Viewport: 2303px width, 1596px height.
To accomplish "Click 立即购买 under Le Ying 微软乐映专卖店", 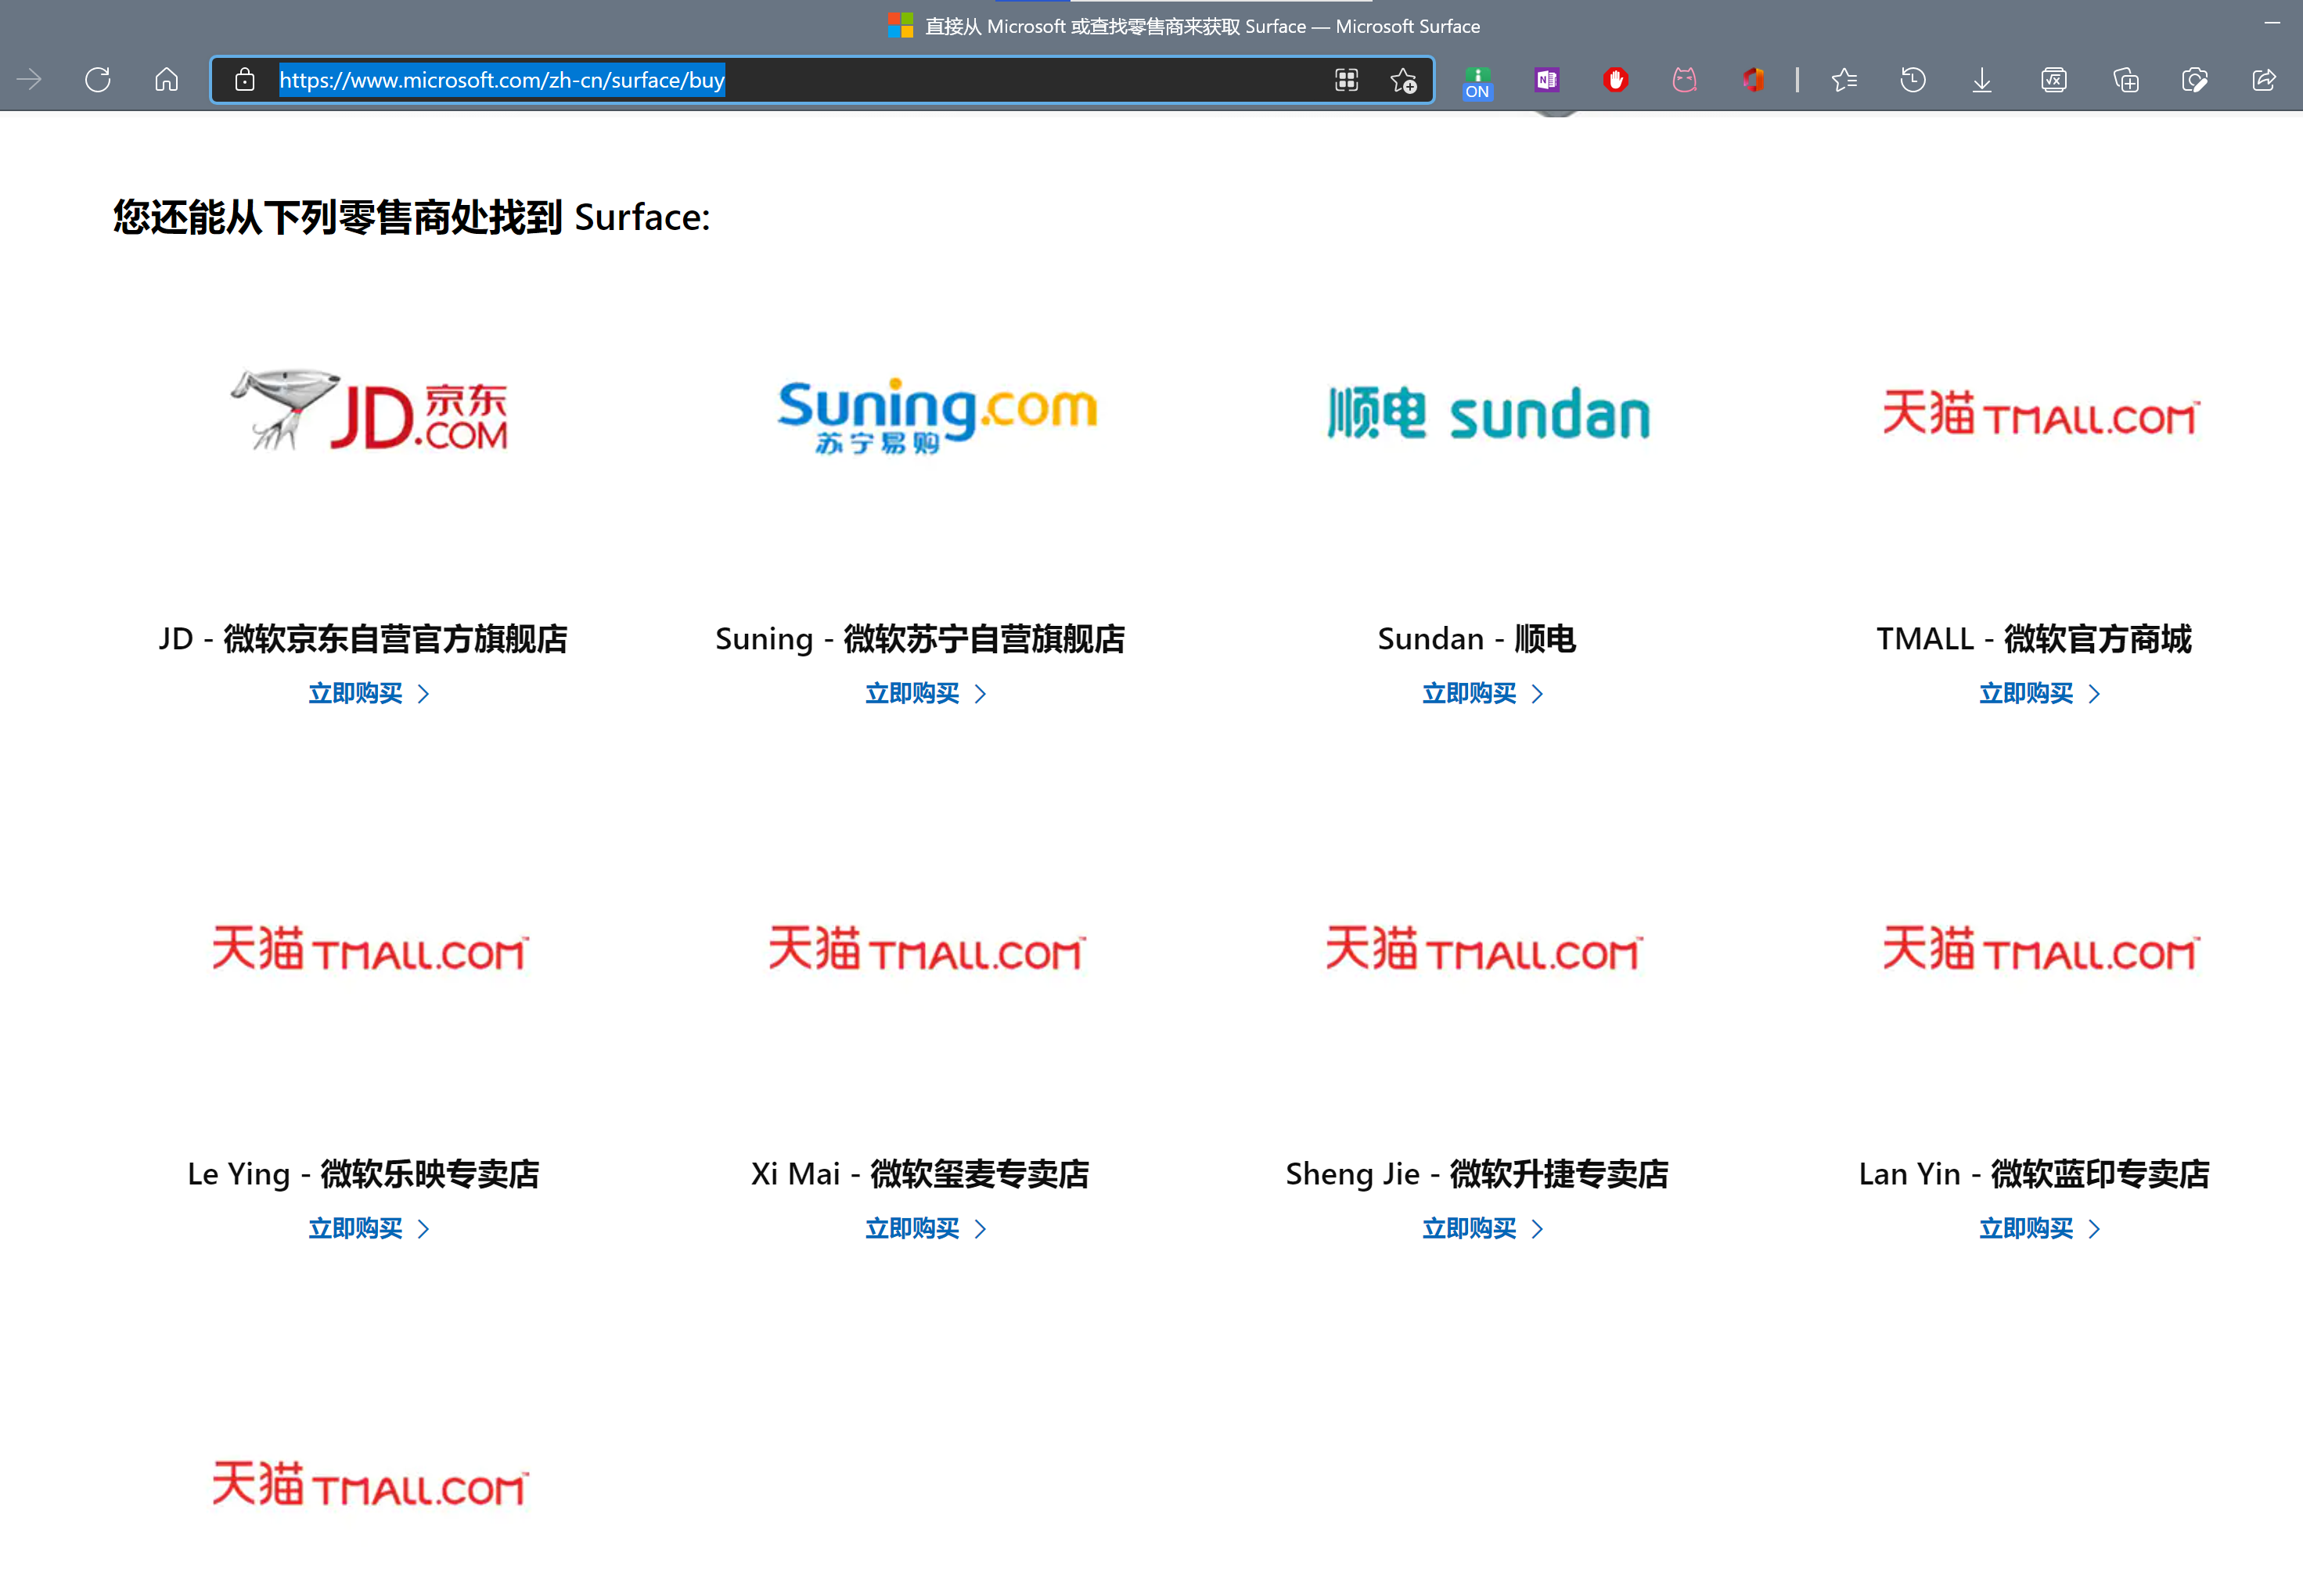I will (369, 1229).
